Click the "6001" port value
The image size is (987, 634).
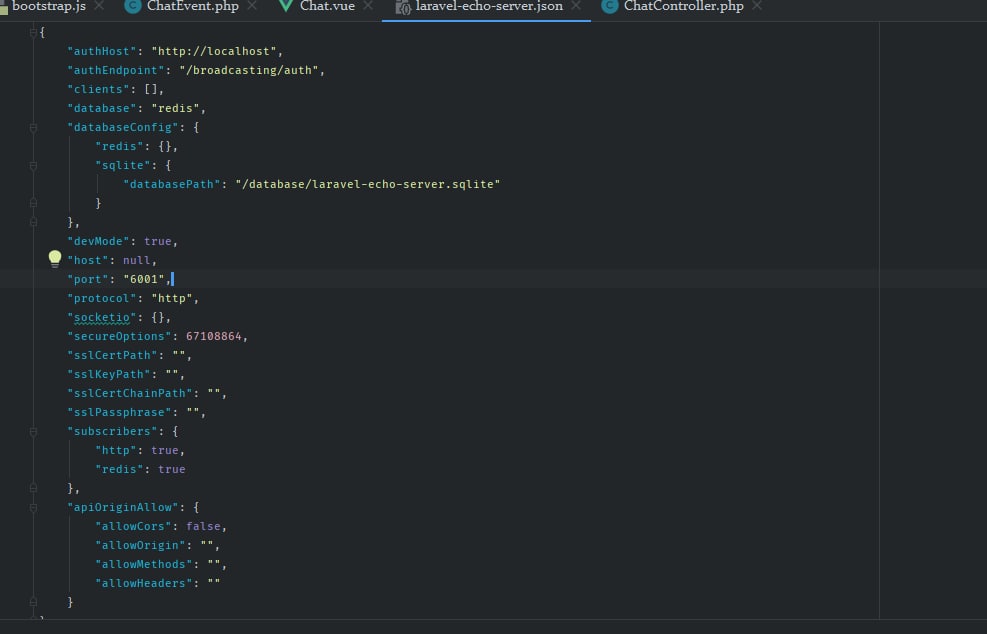click(x=144, y=279)
